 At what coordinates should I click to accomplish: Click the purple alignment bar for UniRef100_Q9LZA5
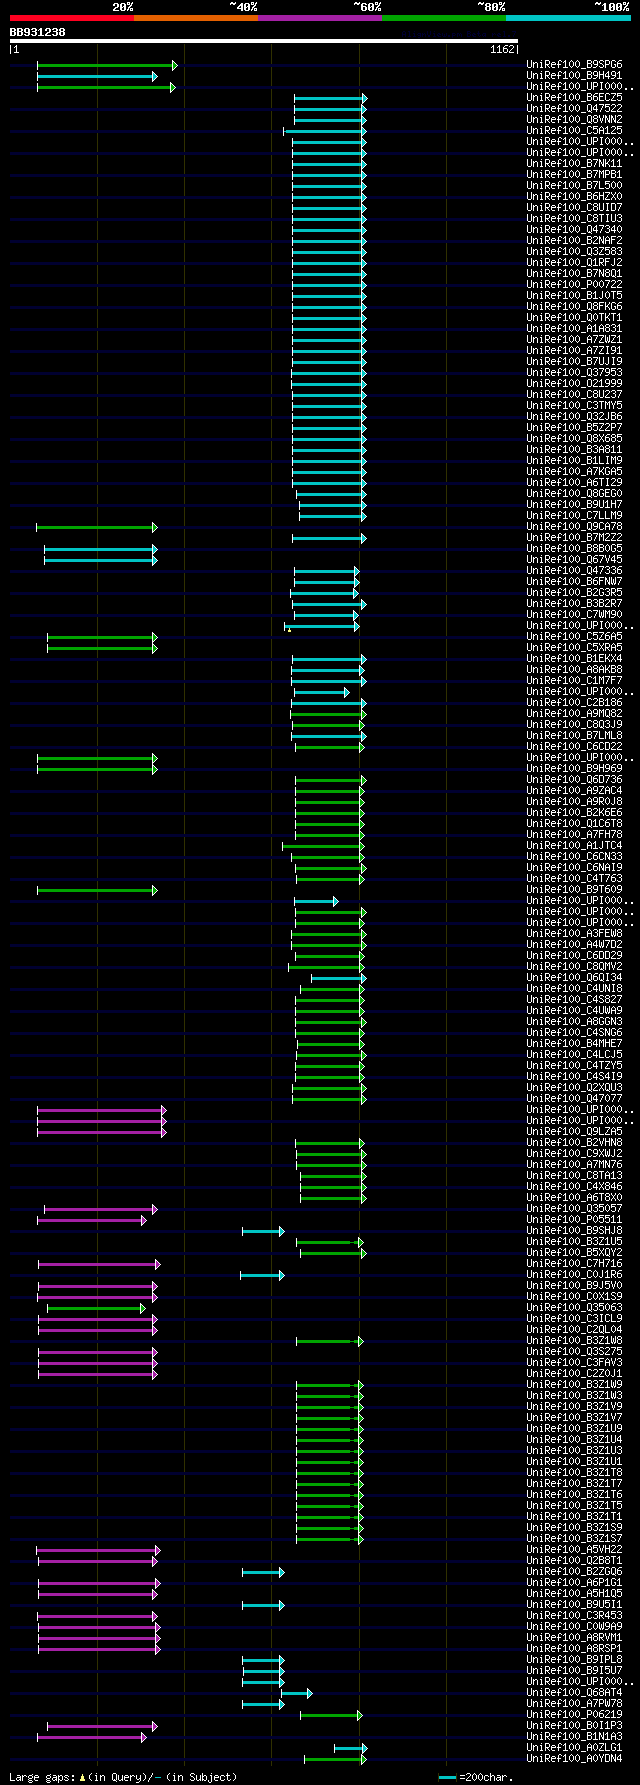coord(102,1132)
